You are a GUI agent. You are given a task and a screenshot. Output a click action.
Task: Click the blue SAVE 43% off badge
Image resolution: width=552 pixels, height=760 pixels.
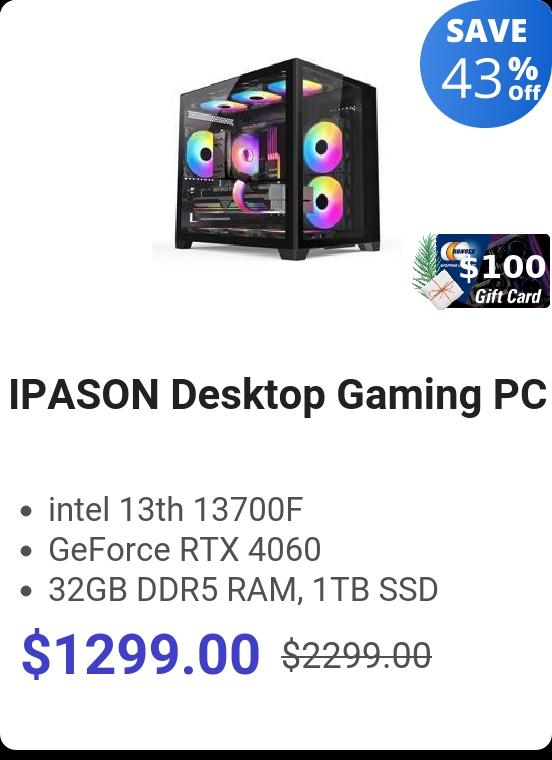point(487,63)
